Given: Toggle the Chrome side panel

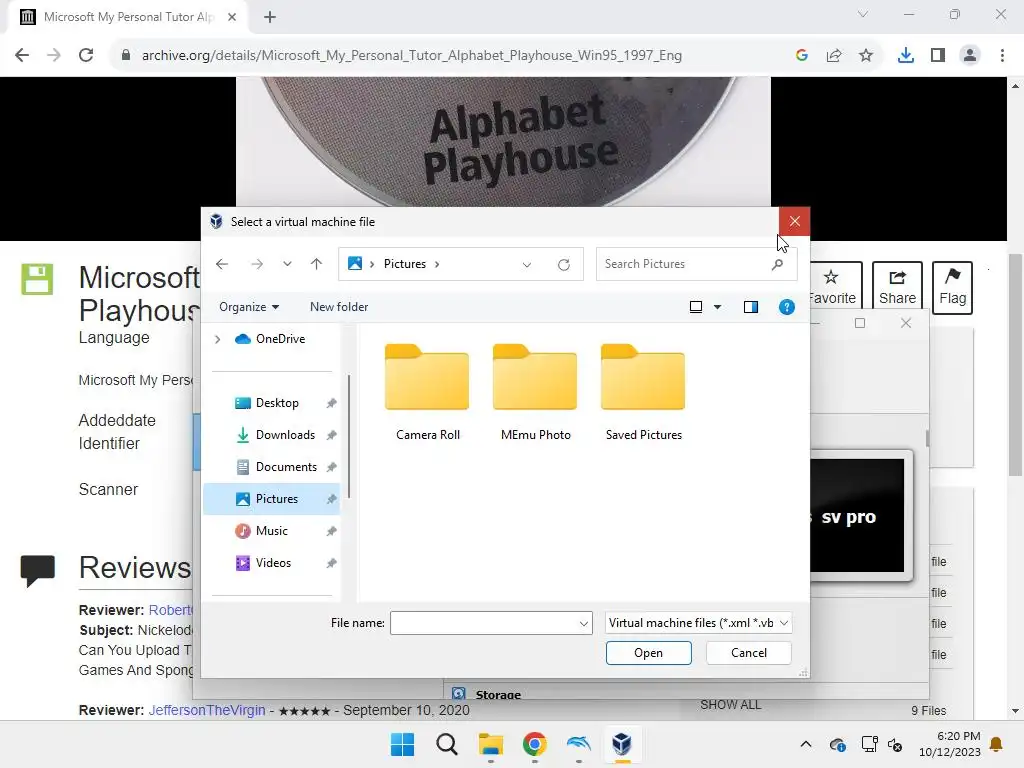Looking at the screenshot, I should [938, 56].
